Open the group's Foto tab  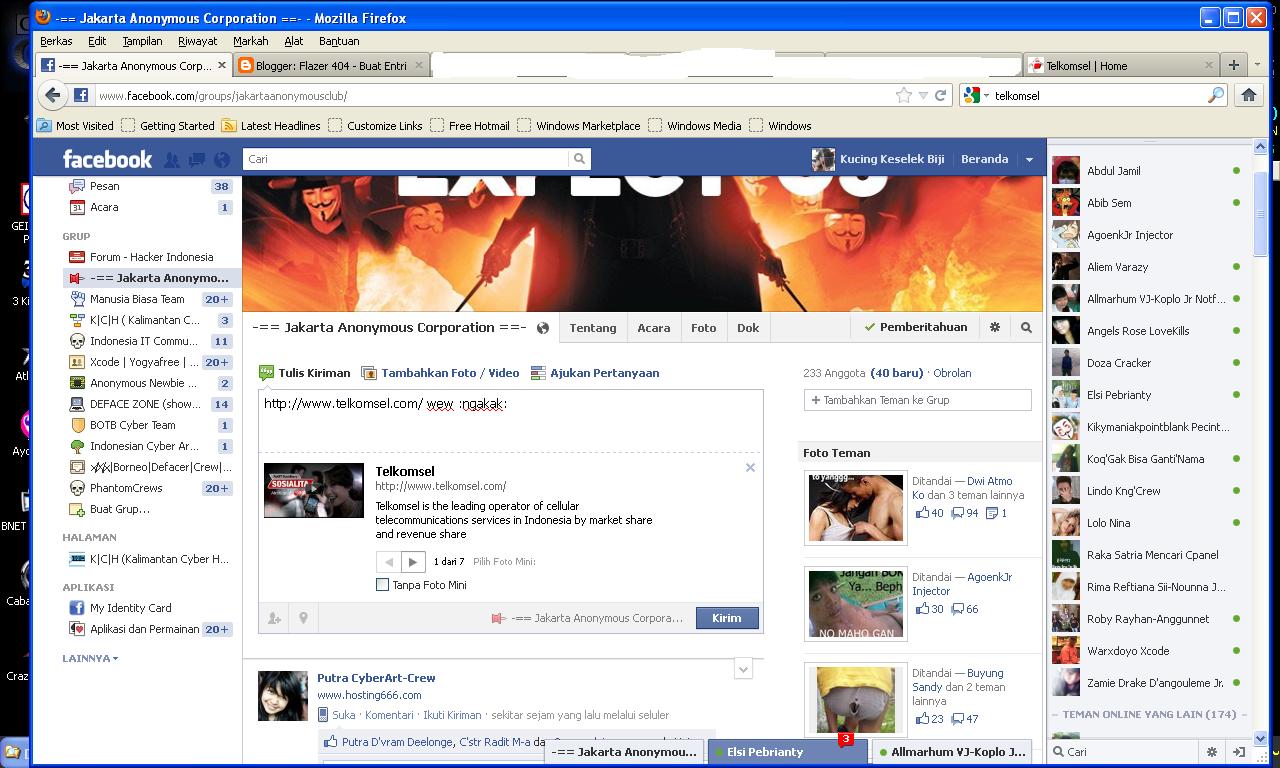[703, 327]
